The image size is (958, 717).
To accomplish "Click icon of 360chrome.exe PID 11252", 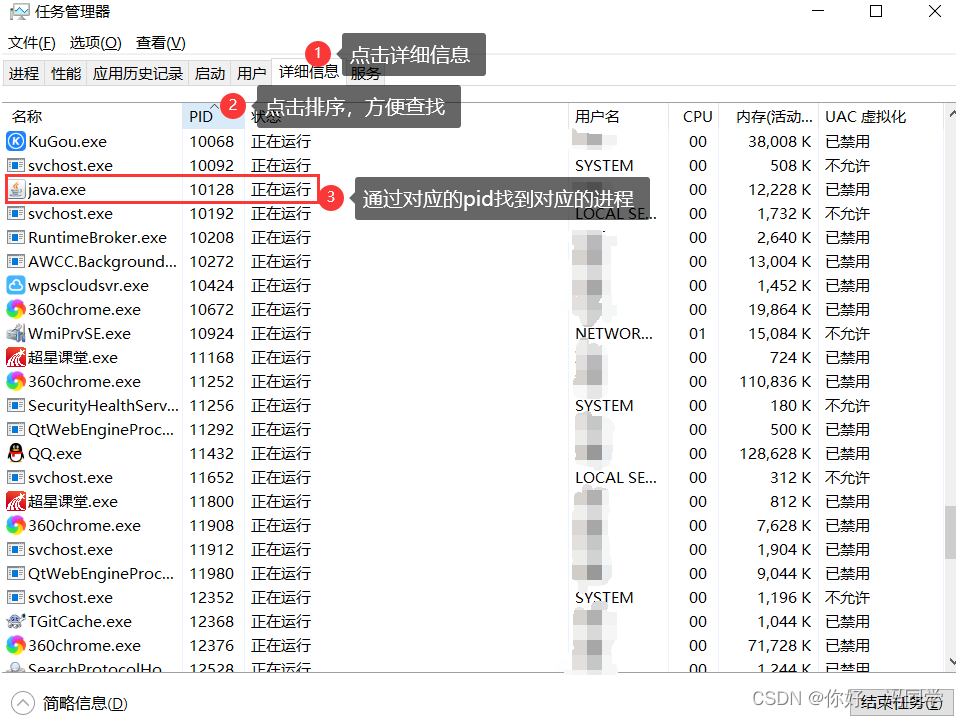I will pyautogui.click(x=15, y=382).
